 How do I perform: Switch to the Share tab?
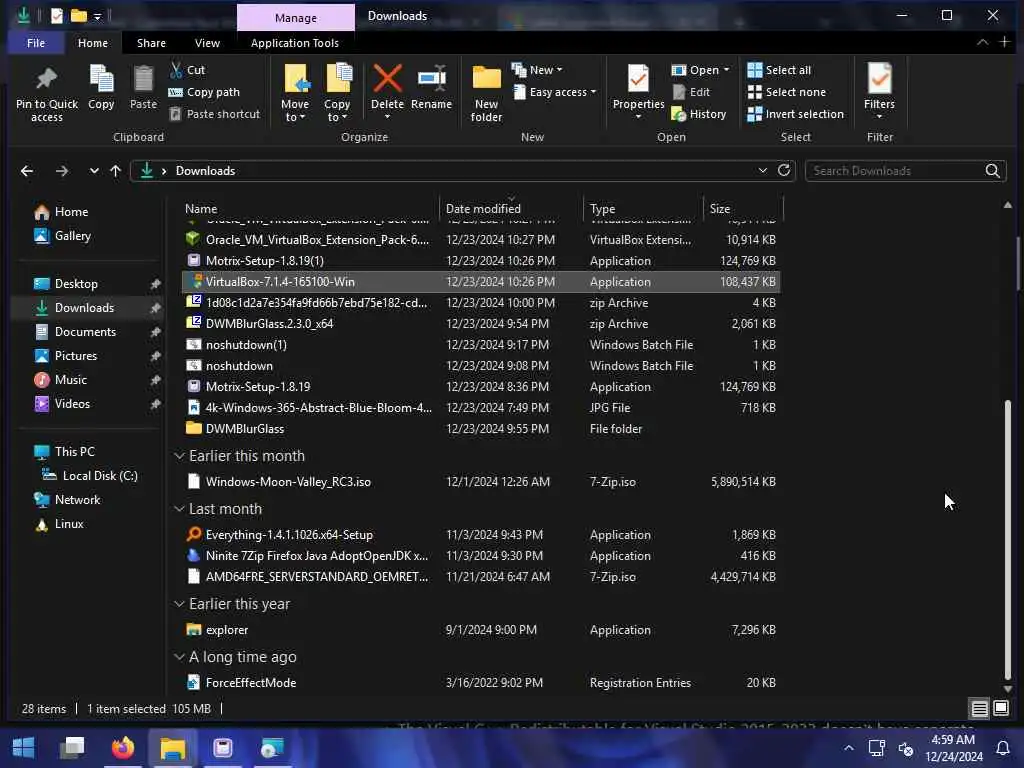coord(151,43)
